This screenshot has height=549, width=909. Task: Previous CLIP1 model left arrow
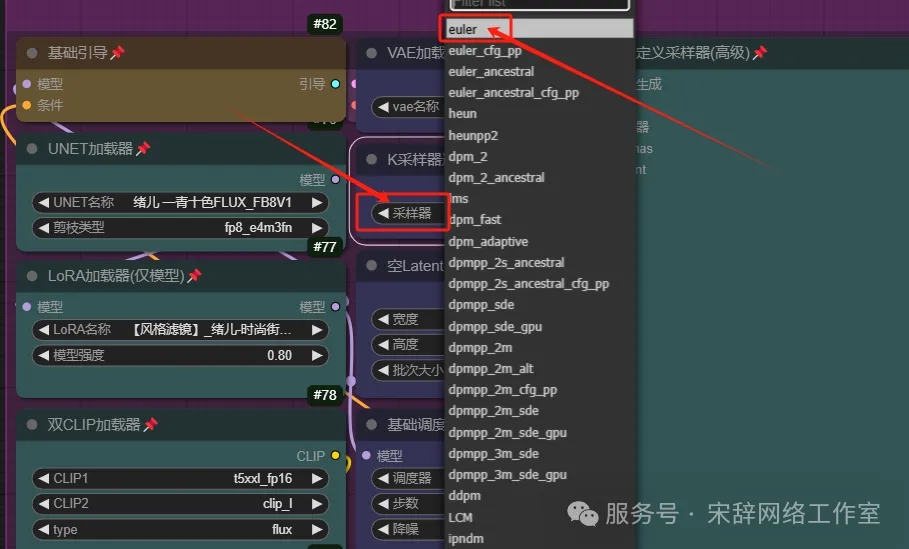pyautogui.click(x=42, y=479)
